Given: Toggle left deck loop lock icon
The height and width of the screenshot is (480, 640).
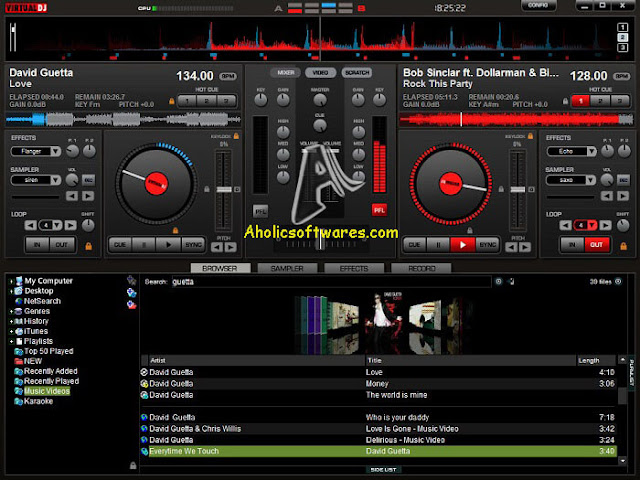Looking at the screenshot, I should 88,246.
